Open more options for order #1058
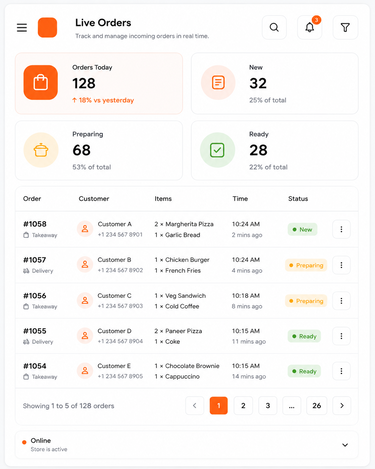The image size is (375, 469). 341,229
